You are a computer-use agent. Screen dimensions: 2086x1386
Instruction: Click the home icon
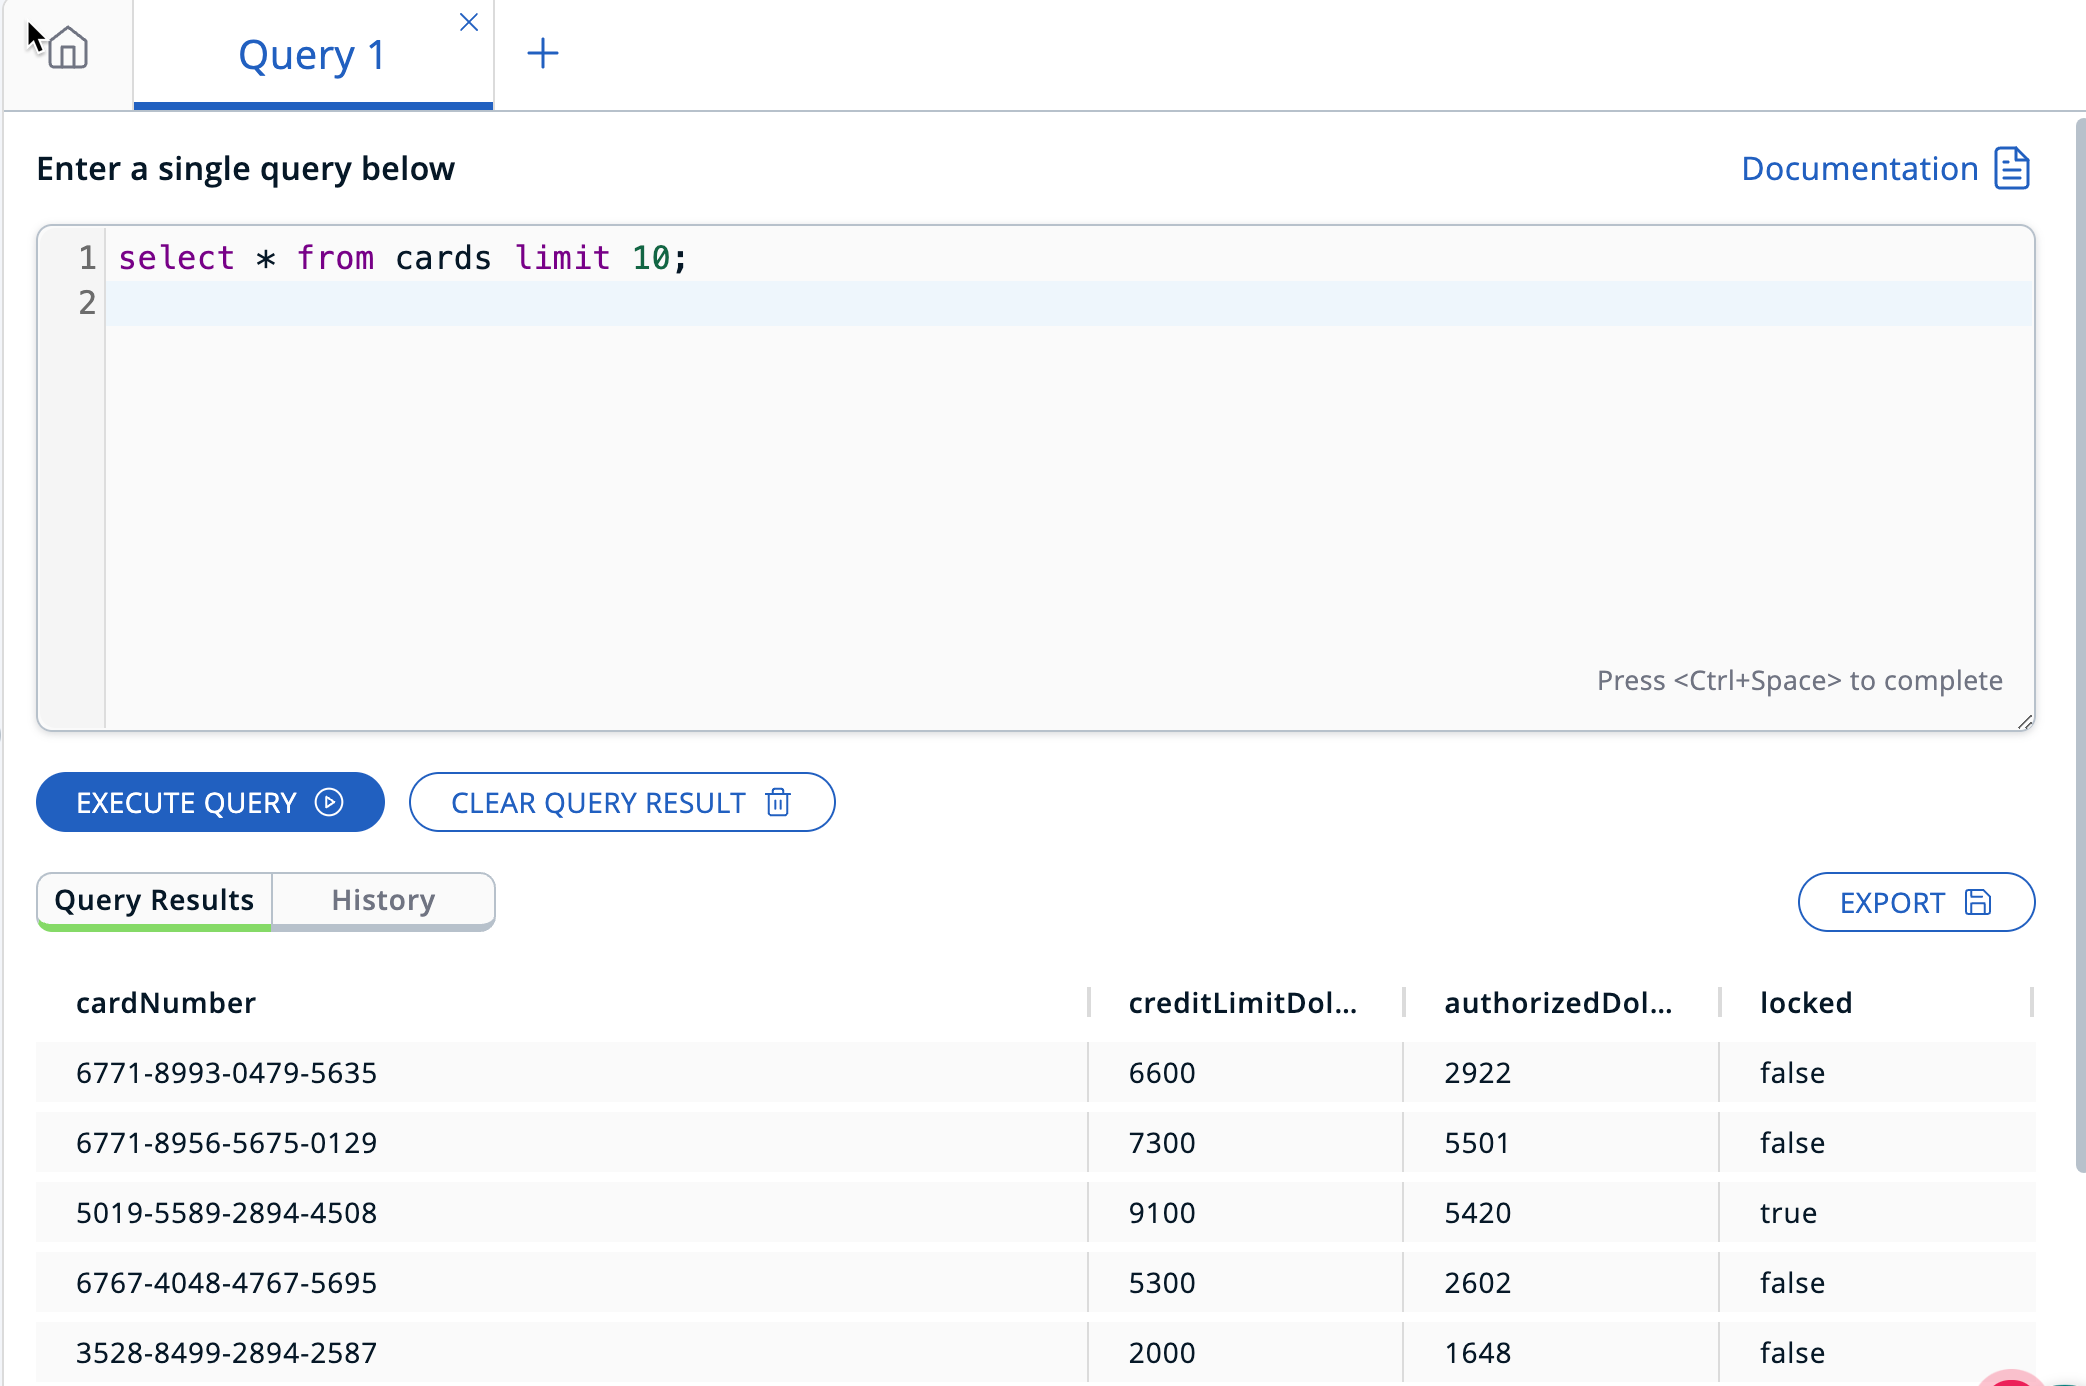point(68,48)
